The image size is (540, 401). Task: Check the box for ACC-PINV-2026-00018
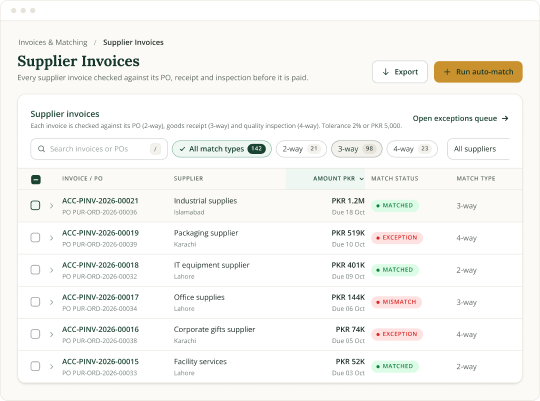35,269
